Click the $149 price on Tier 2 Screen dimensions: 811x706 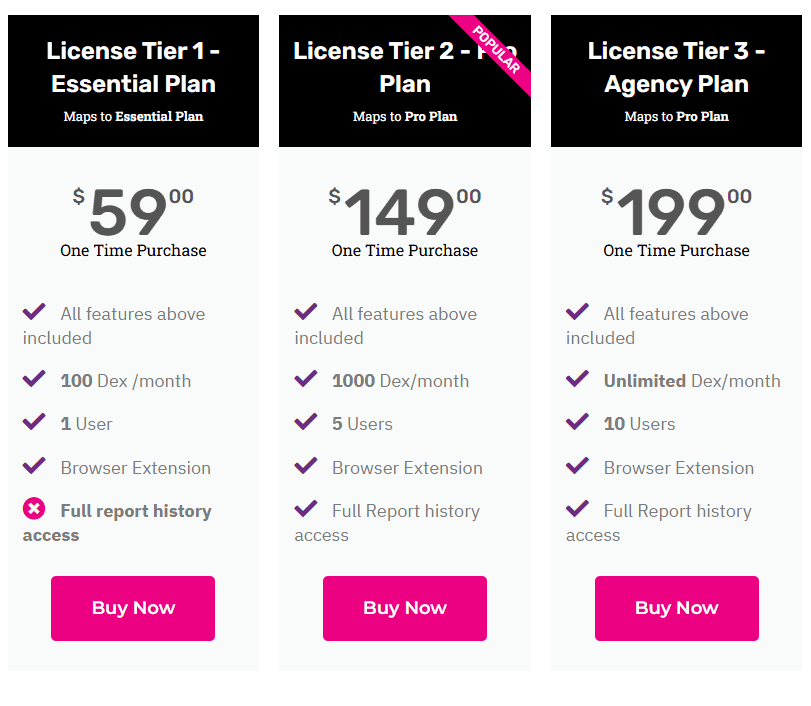pyautogui.click(x=404, y=211)
